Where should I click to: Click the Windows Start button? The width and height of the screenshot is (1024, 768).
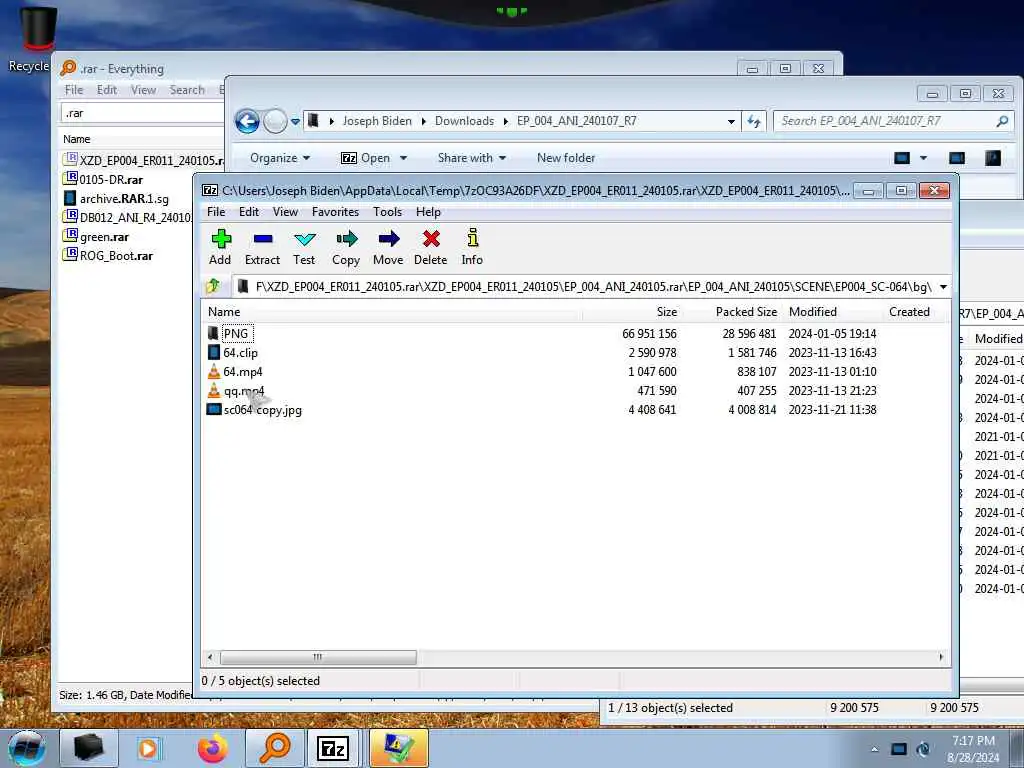pyautogui.click(x=27, y=748)
